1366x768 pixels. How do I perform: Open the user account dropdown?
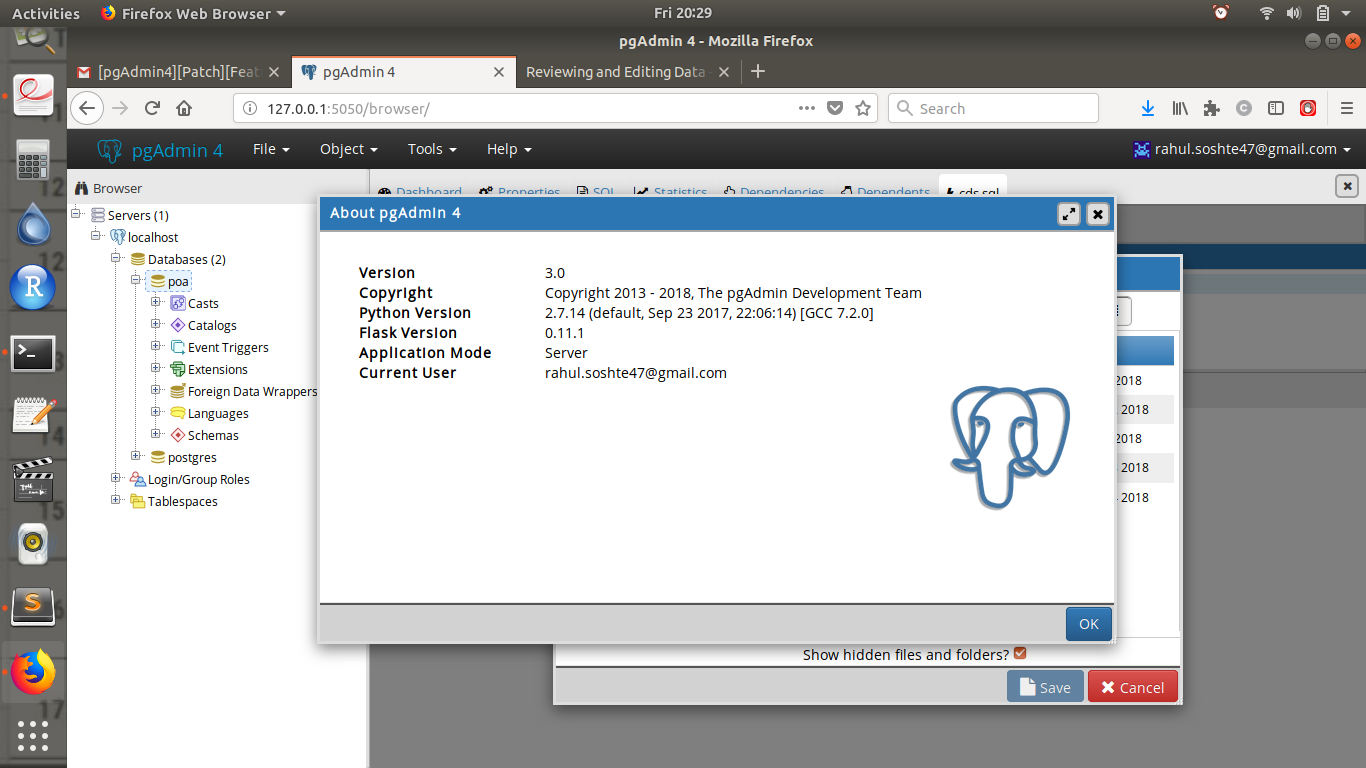coord(1241,149)
